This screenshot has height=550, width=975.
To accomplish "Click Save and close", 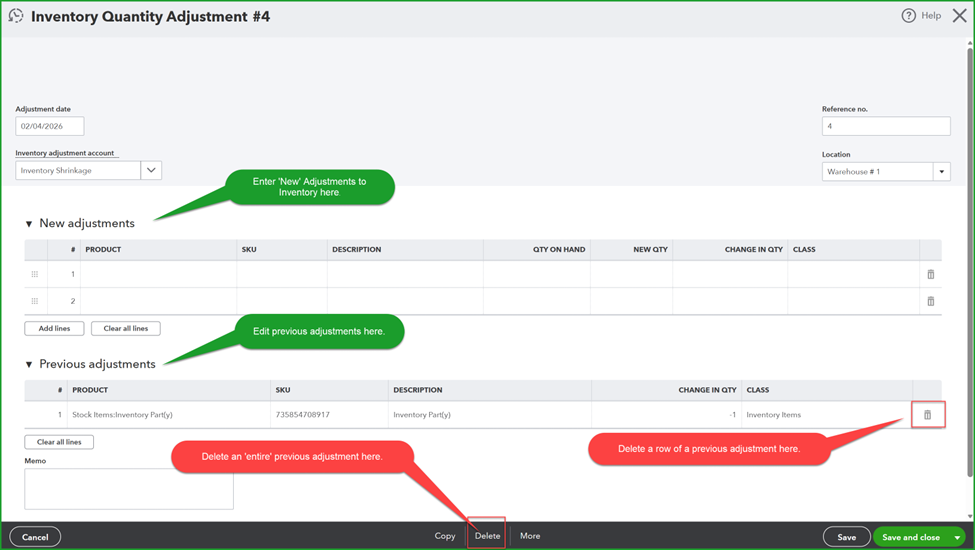I will tap(911, 537).
